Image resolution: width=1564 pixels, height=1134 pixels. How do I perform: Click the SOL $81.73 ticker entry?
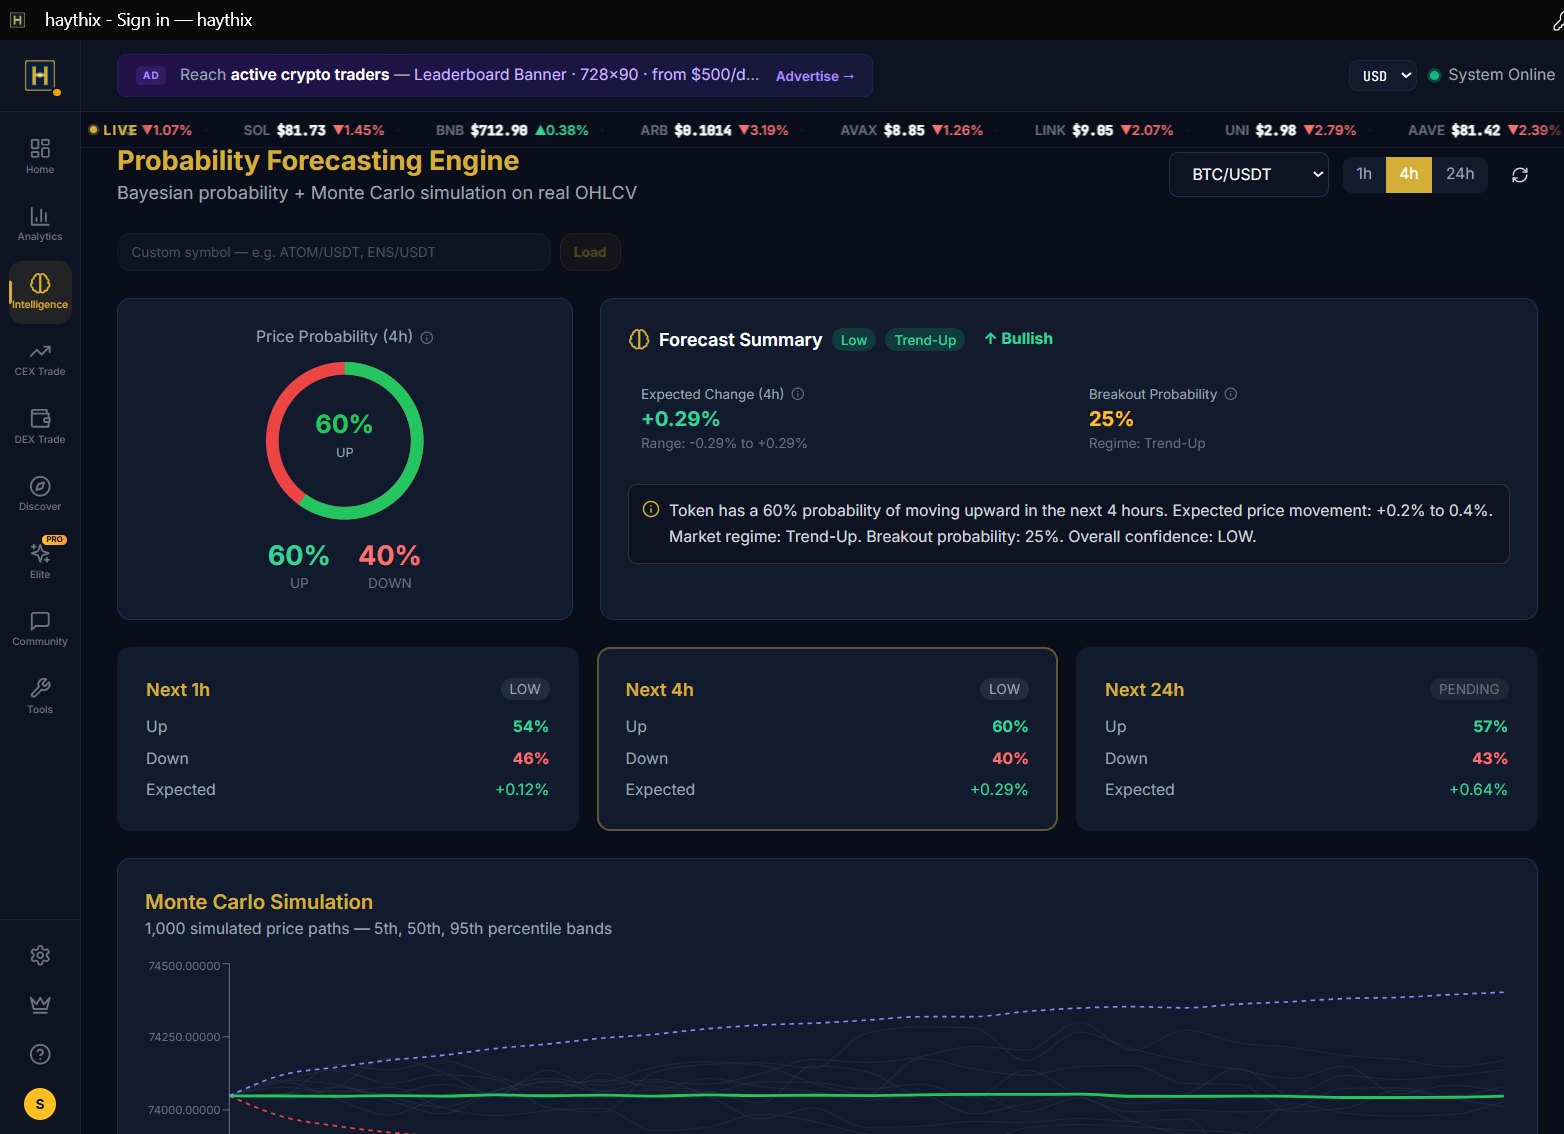tap(314, 130)
